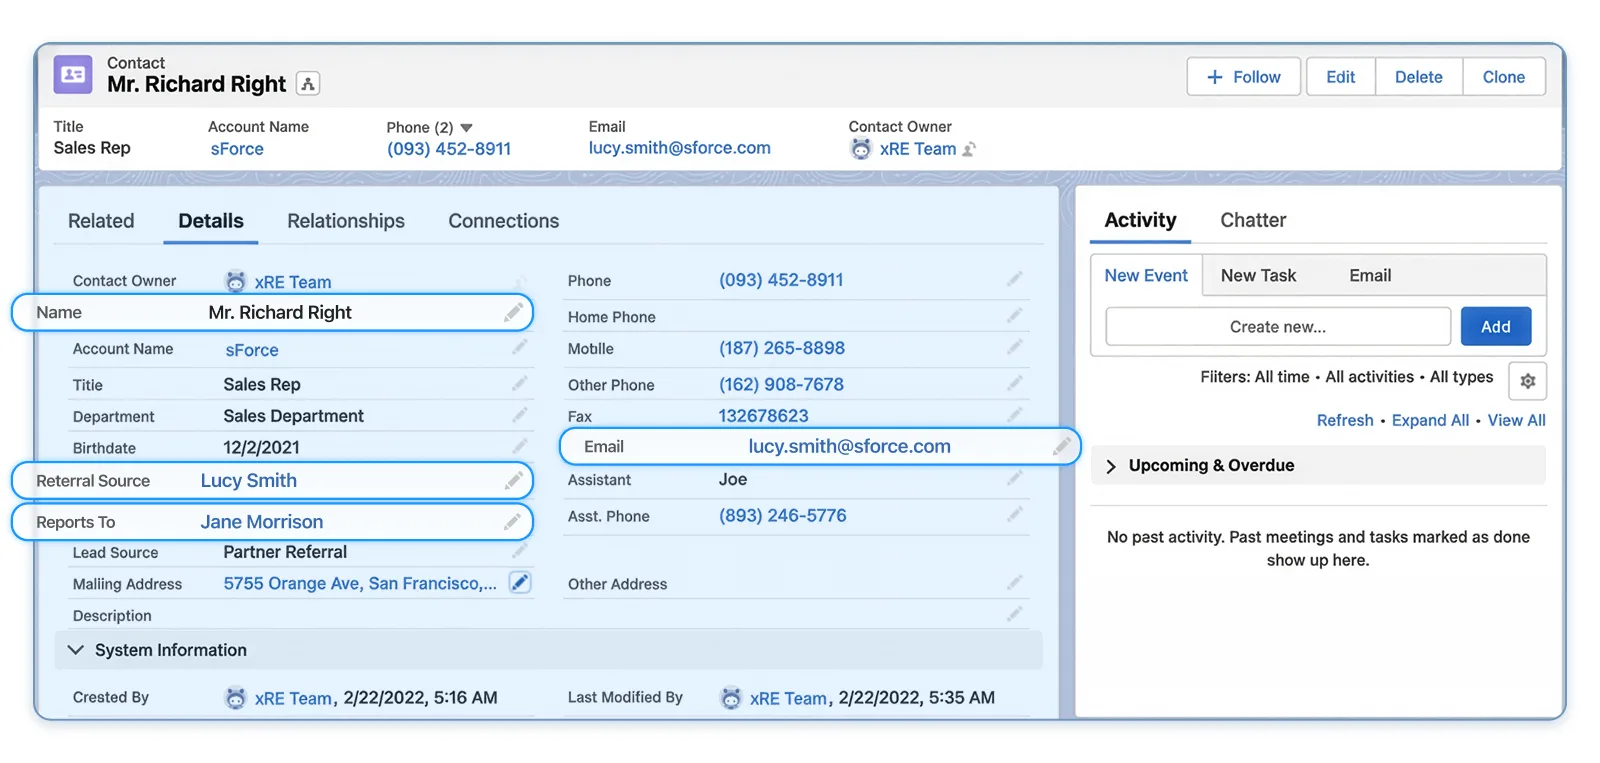1600x763 pixels.
Task: Open sForce account link in header
Action: coord(237,149)
